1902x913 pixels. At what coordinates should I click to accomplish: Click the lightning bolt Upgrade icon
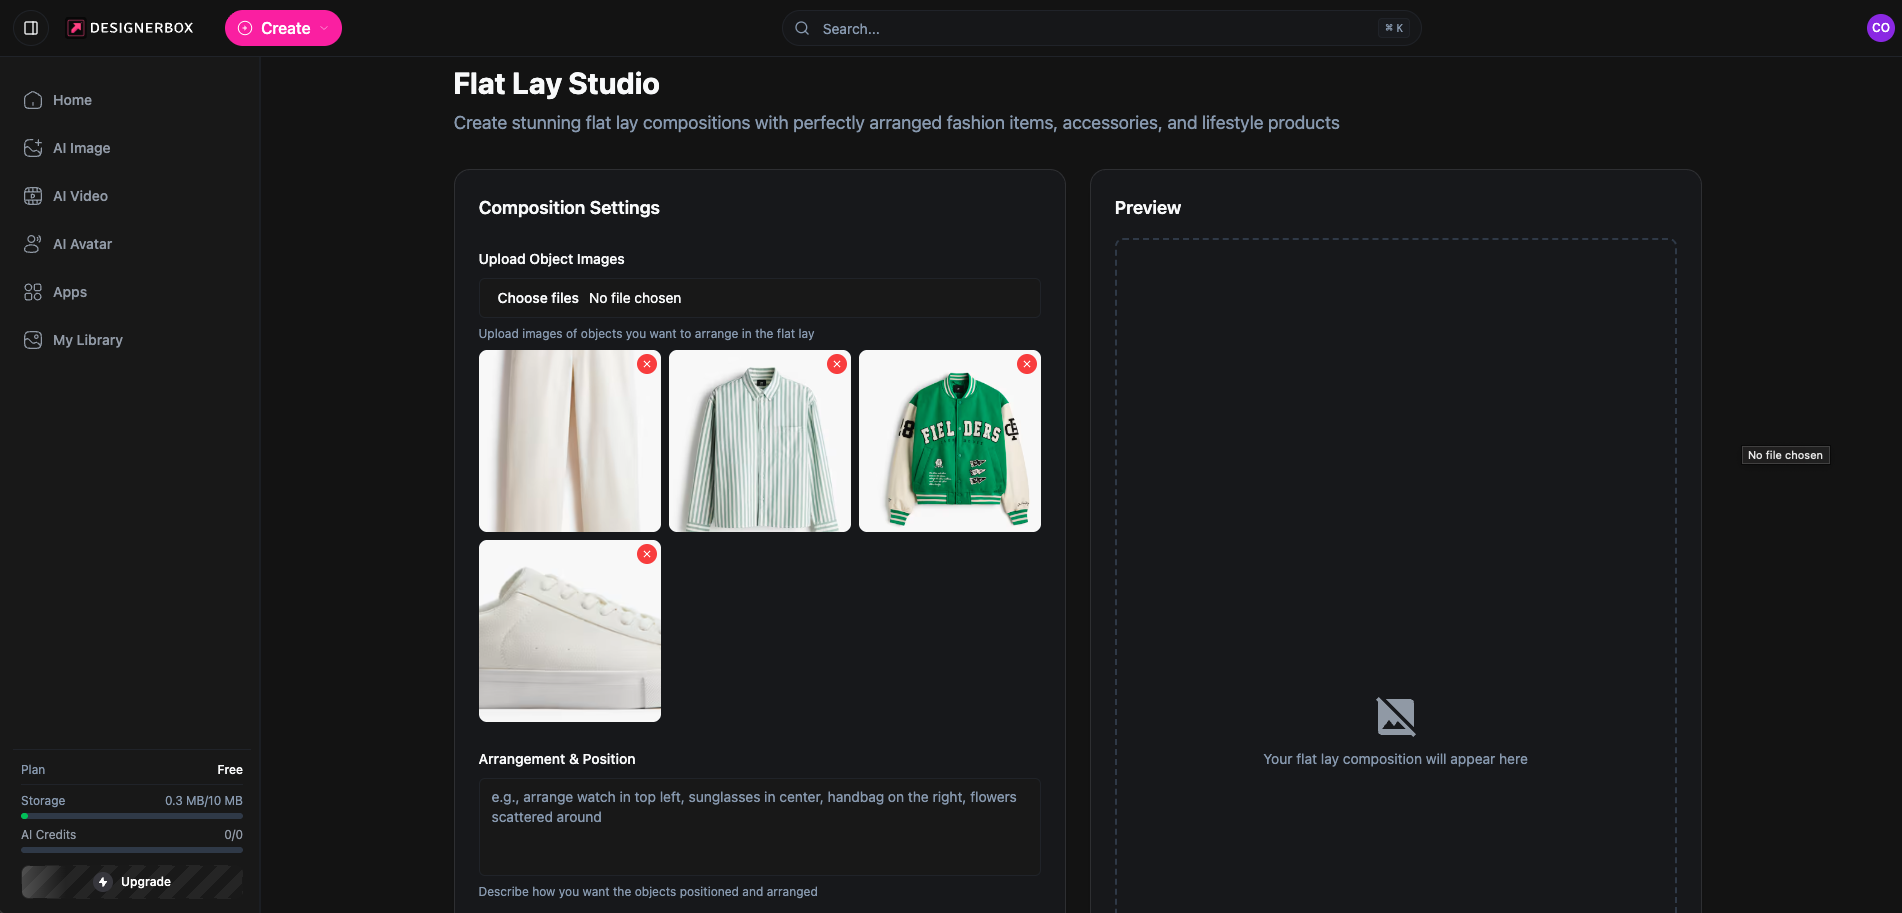coord(103,882)
